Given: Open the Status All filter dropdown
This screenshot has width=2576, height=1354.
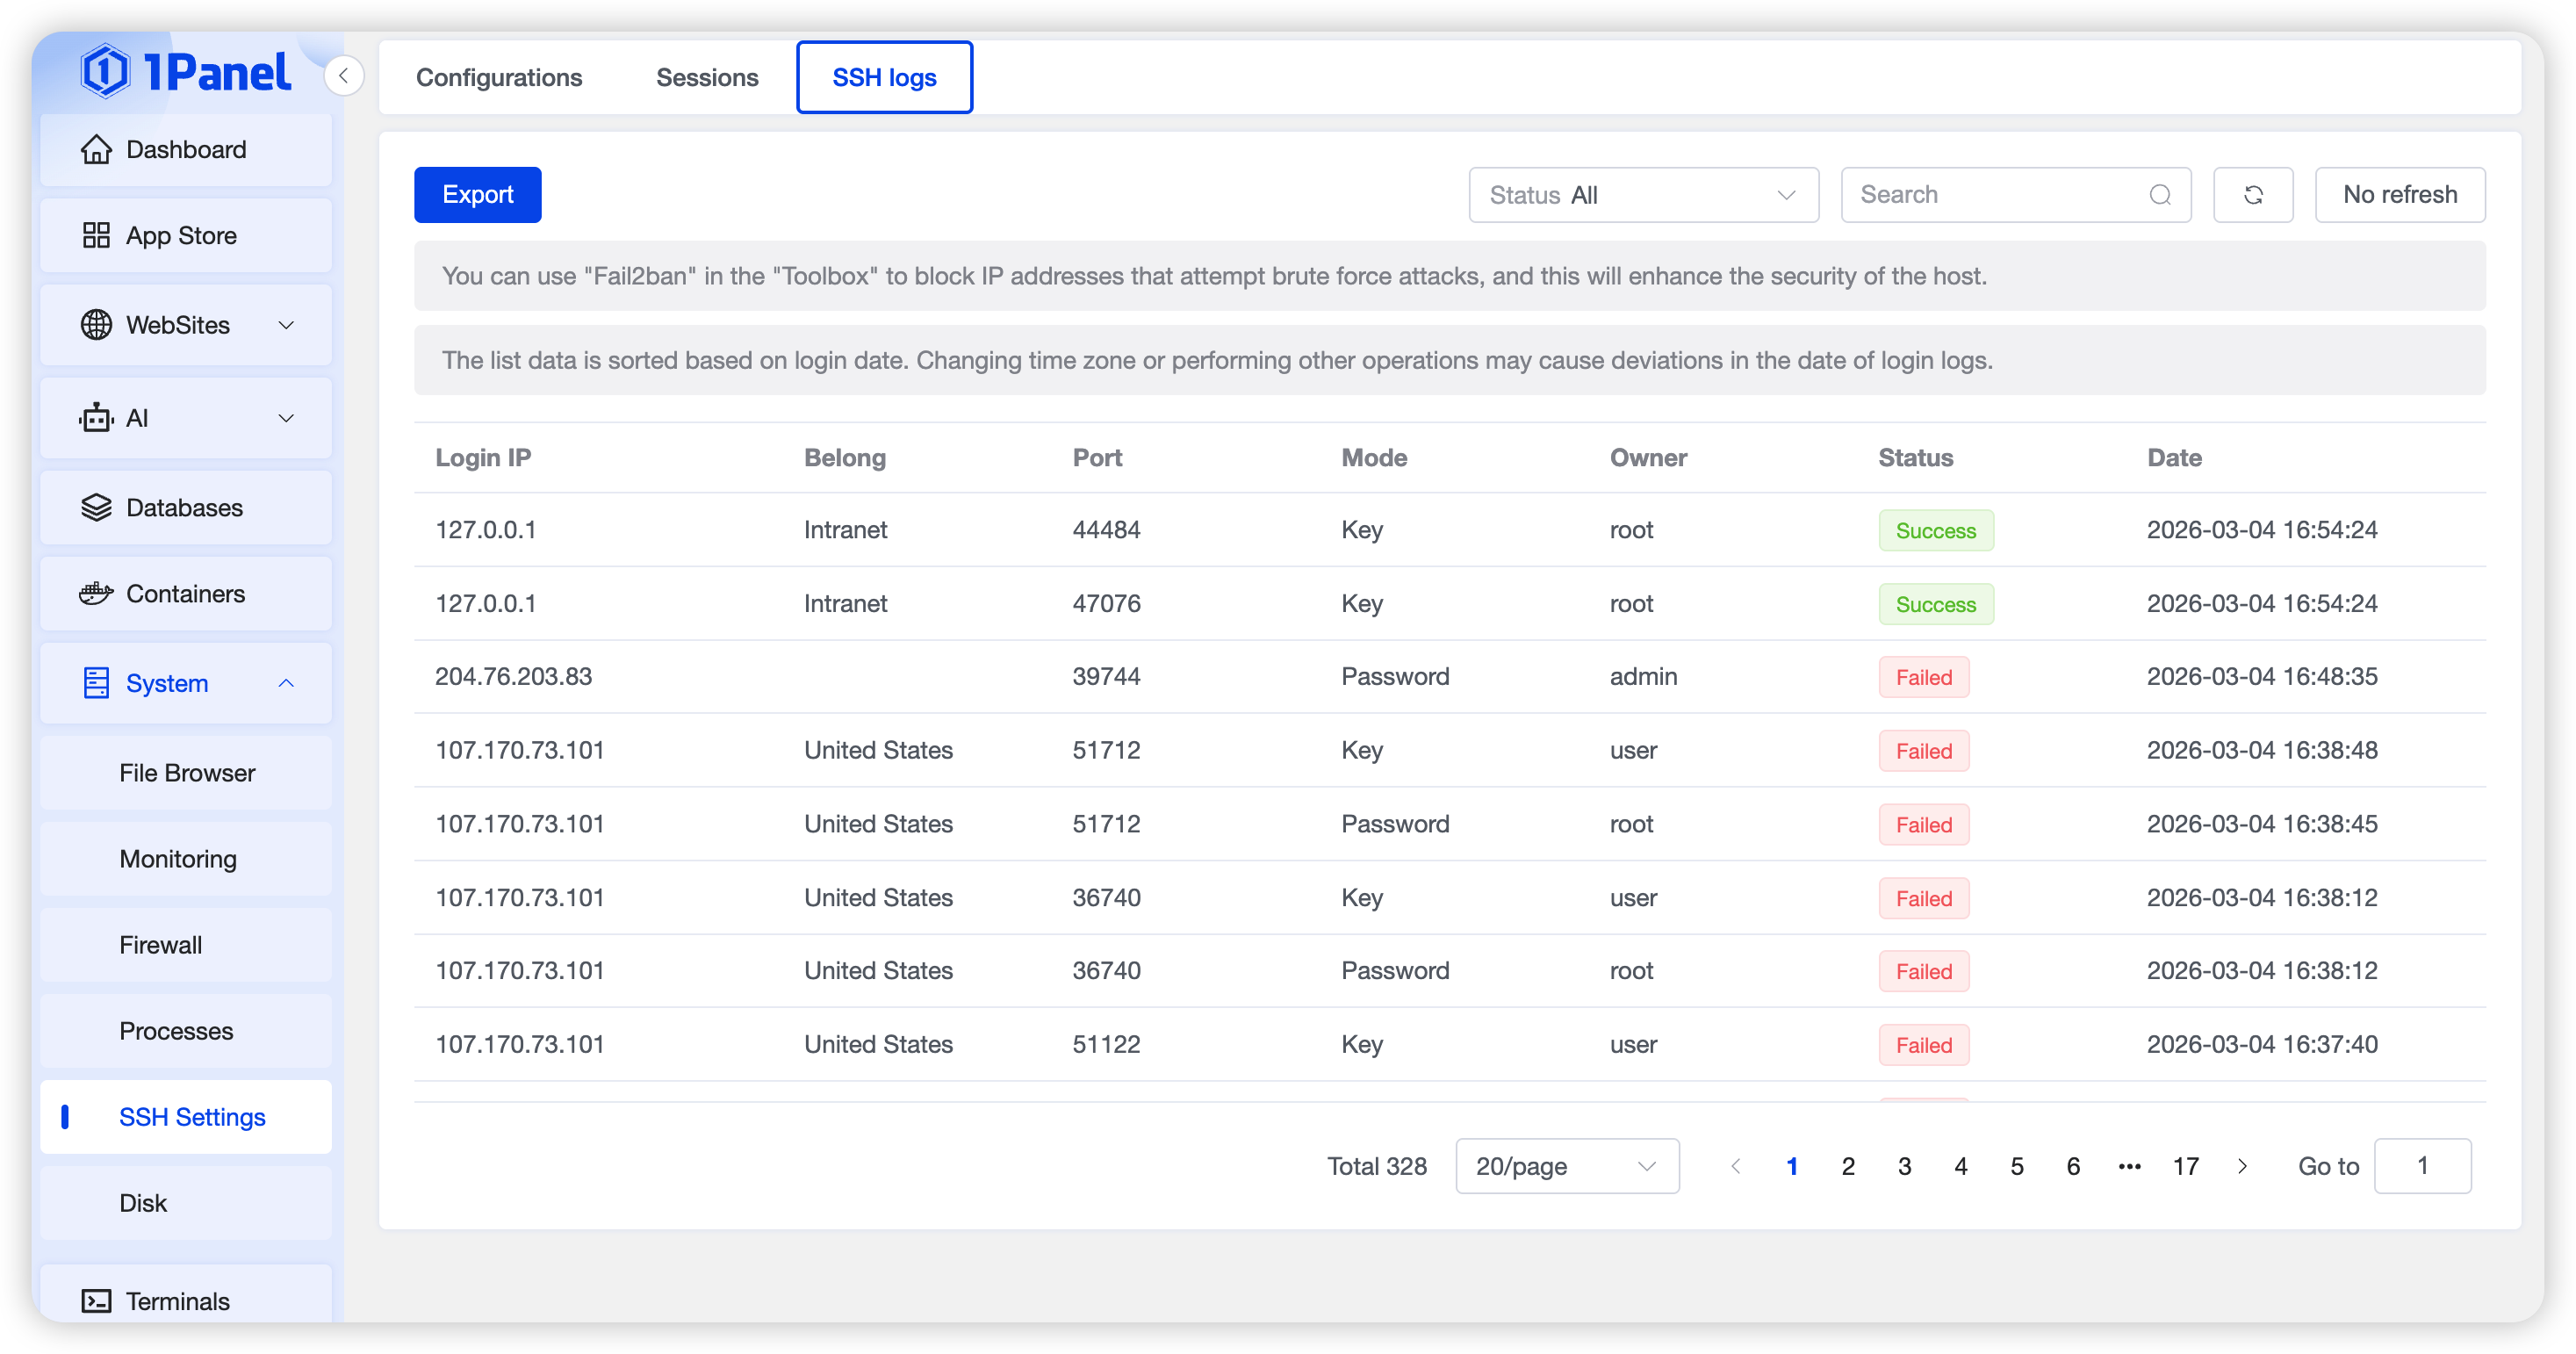Looking at the screenshot, I should 1642,194.
